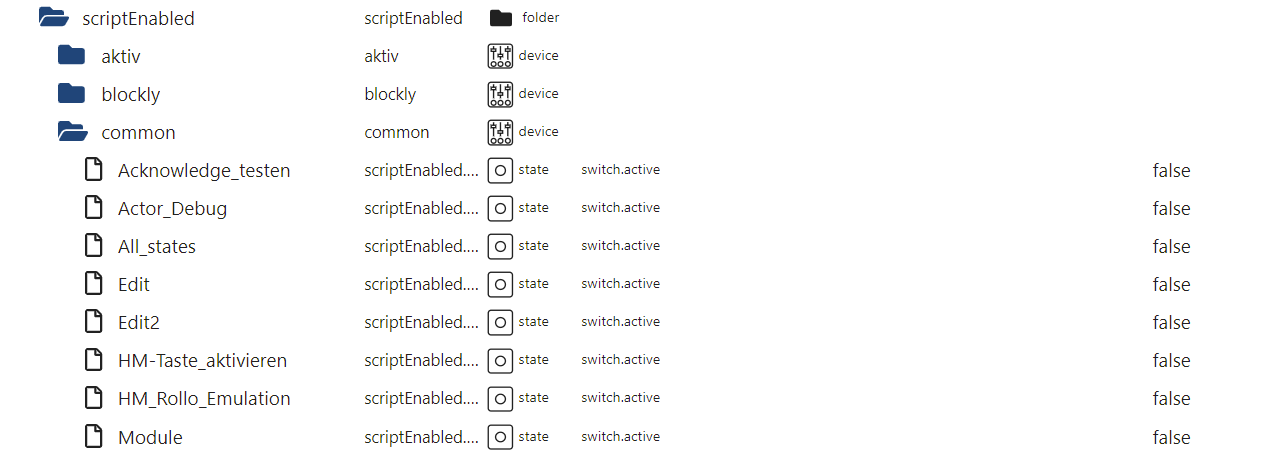The height and width of the screenshot is (455, 1265).
Task: Select the All_states tree item
Action: pos(157,246)
